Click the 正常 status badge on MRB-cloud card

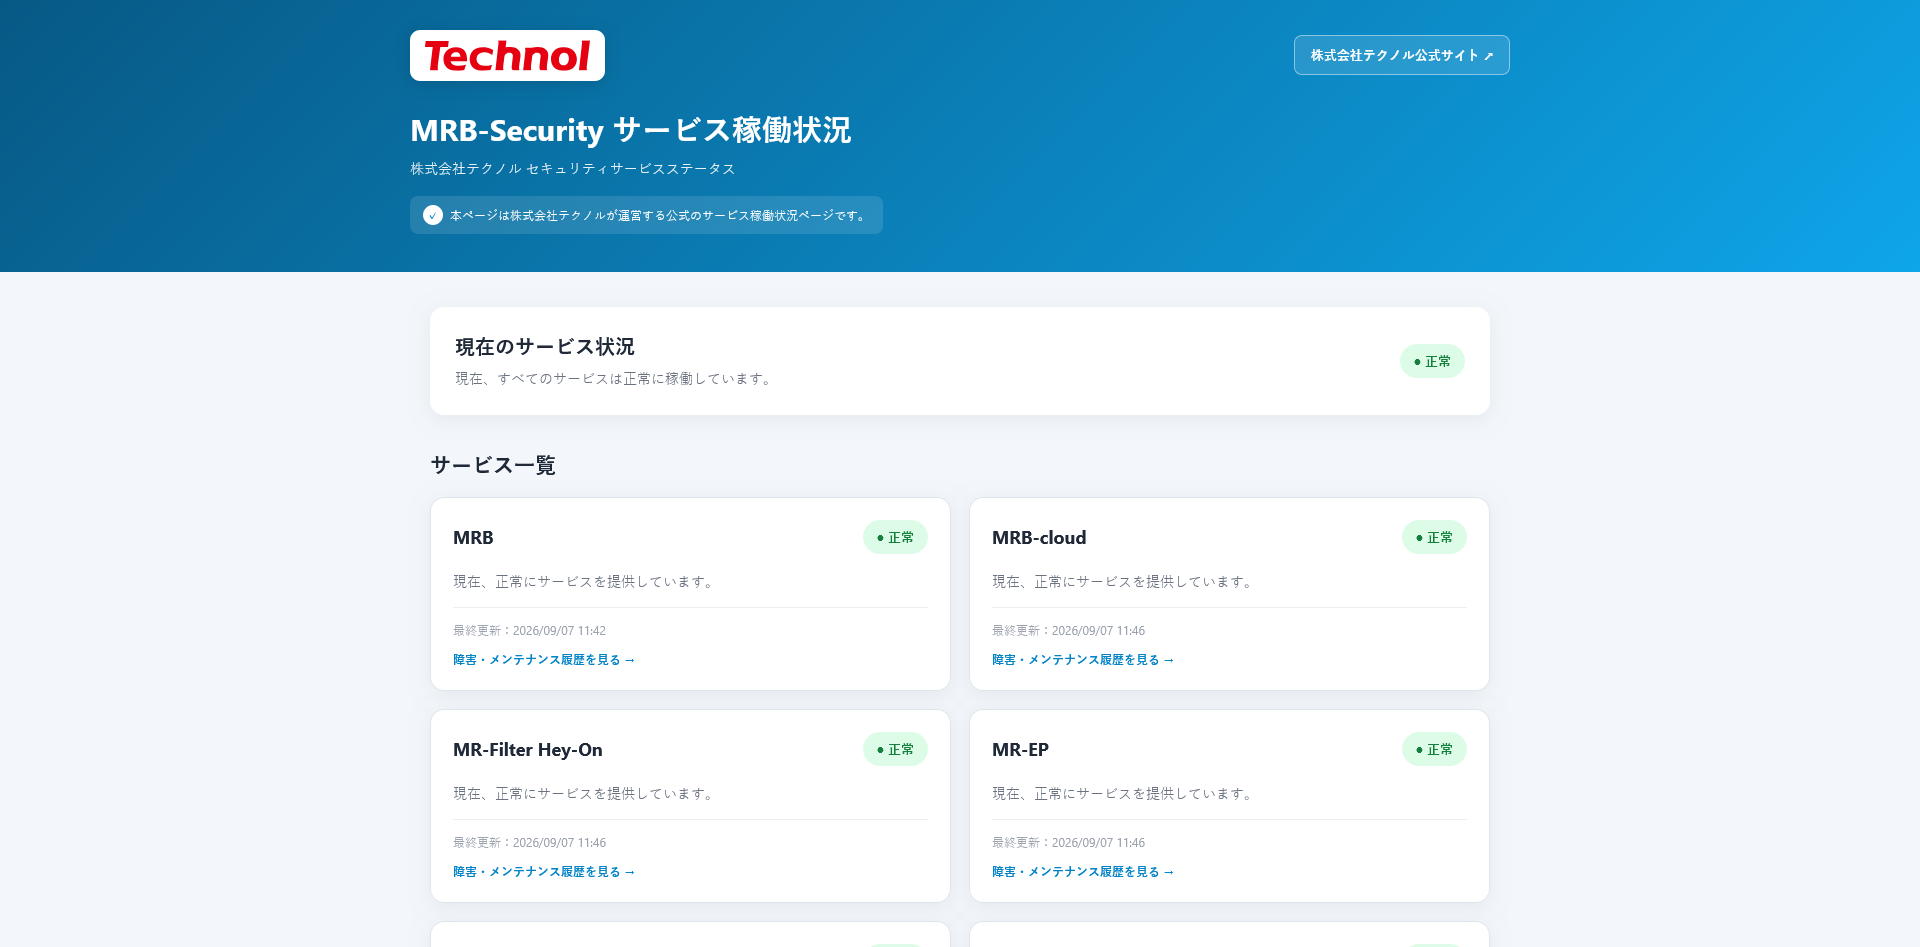(1434, 537)
